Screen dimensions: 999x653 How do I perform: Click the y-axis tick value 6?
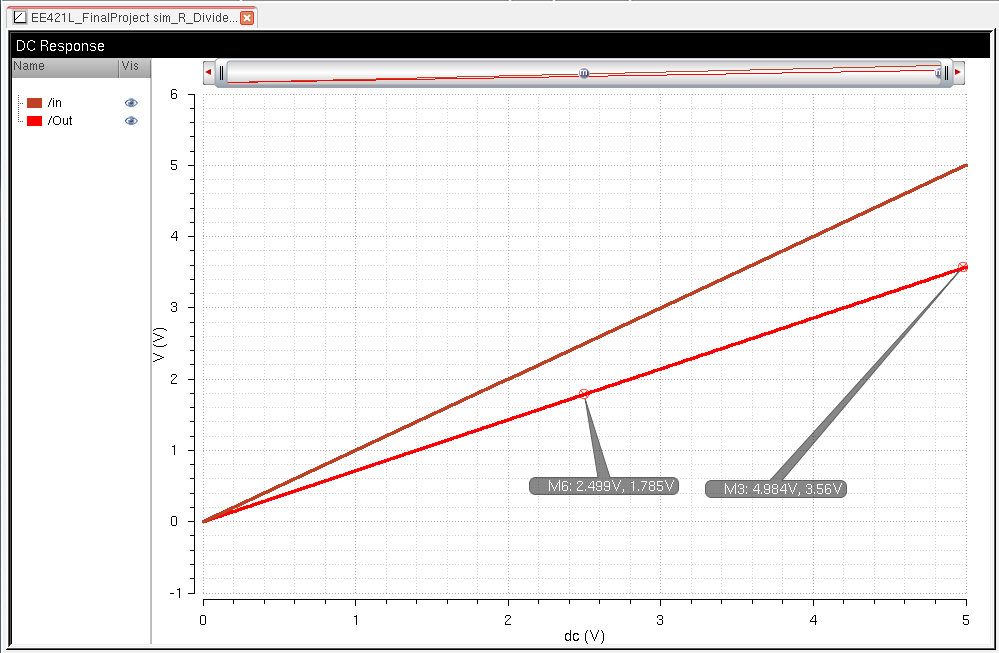click(174, 94)
